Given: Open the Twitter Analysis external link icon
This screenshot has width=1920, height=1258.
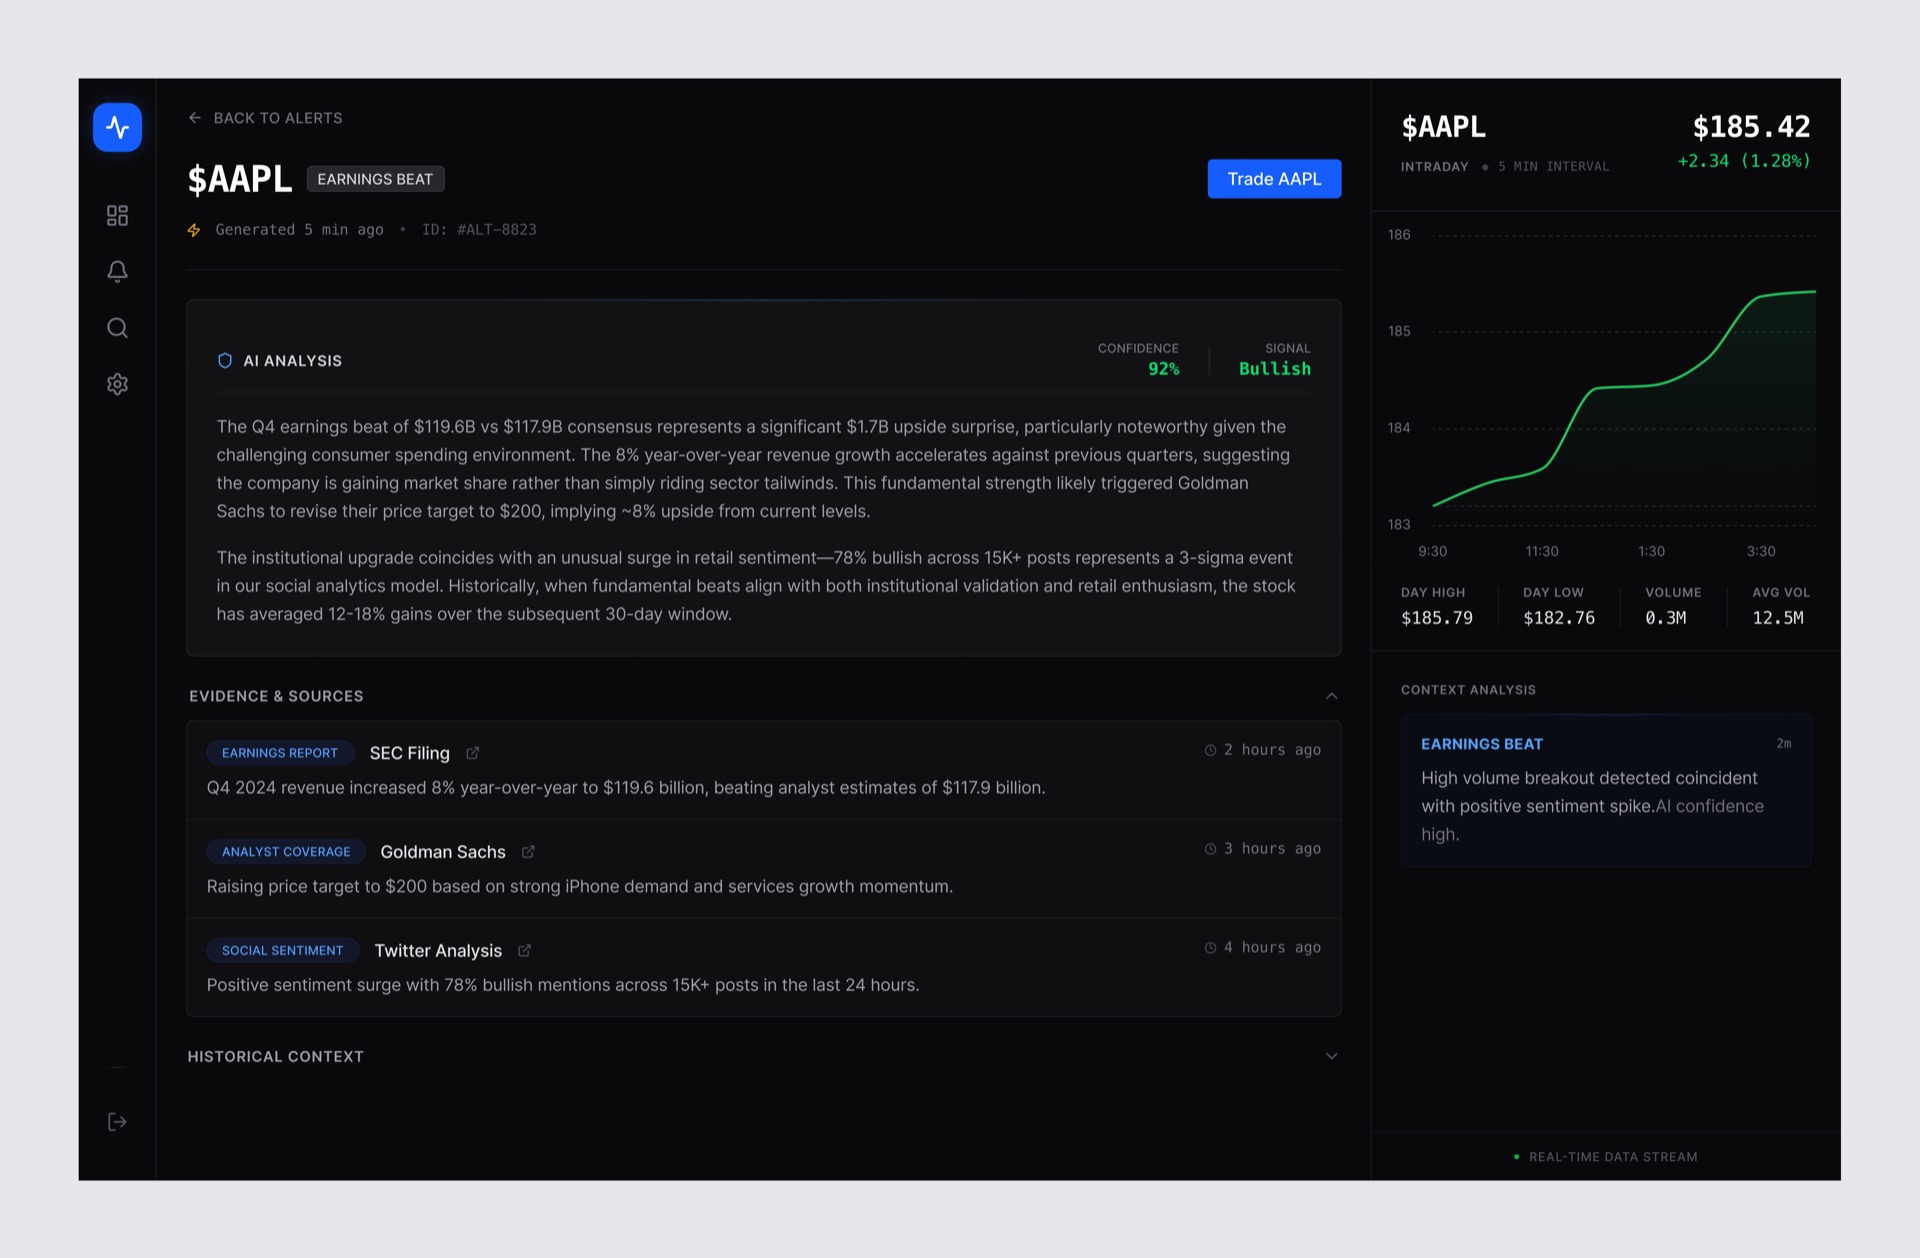Looking at the screenshot, I should (524, 950).
